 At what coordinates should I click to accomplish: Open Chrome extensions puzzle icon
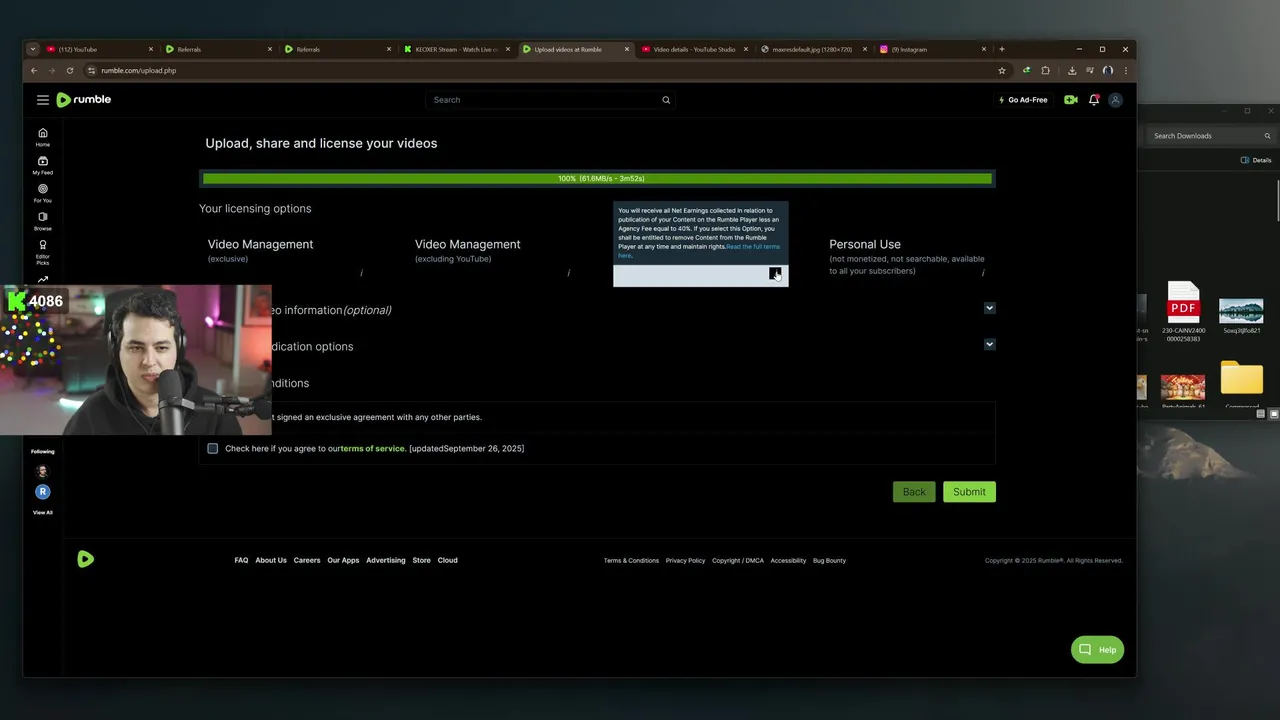[1046, 71]
